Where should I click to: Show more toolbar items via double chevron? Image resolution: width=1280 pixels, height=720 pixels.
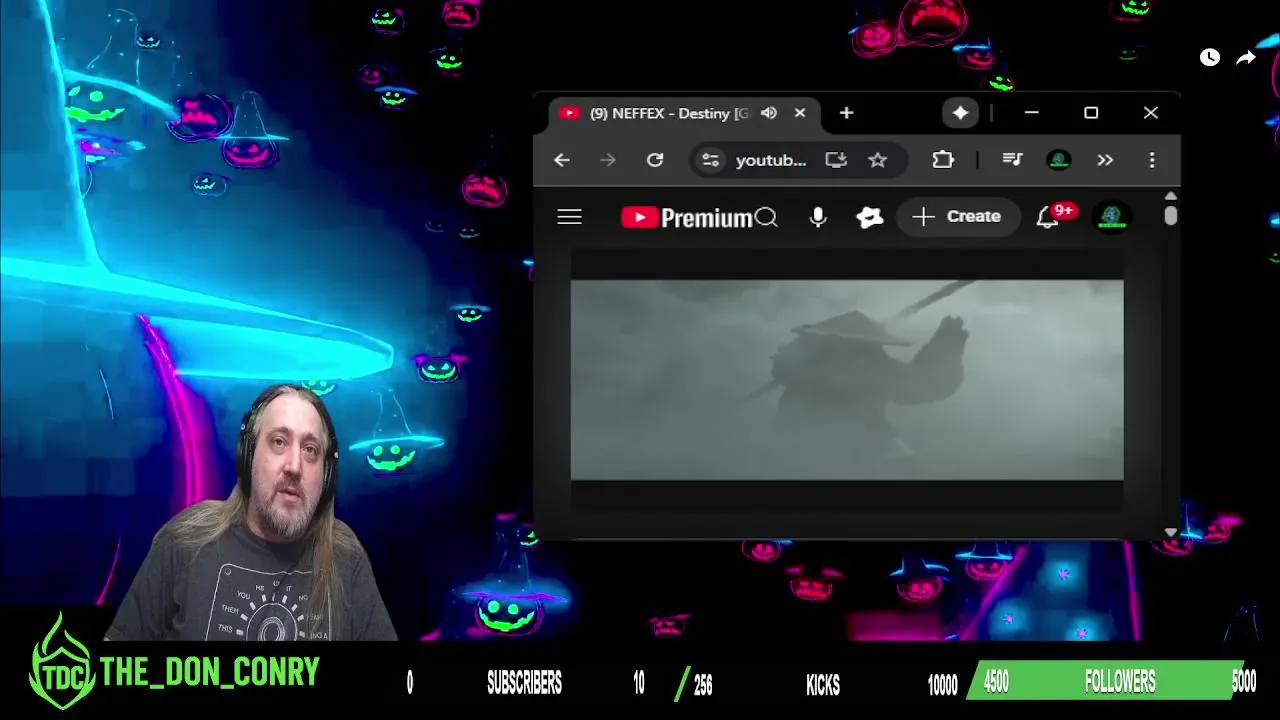[1105, 160]
